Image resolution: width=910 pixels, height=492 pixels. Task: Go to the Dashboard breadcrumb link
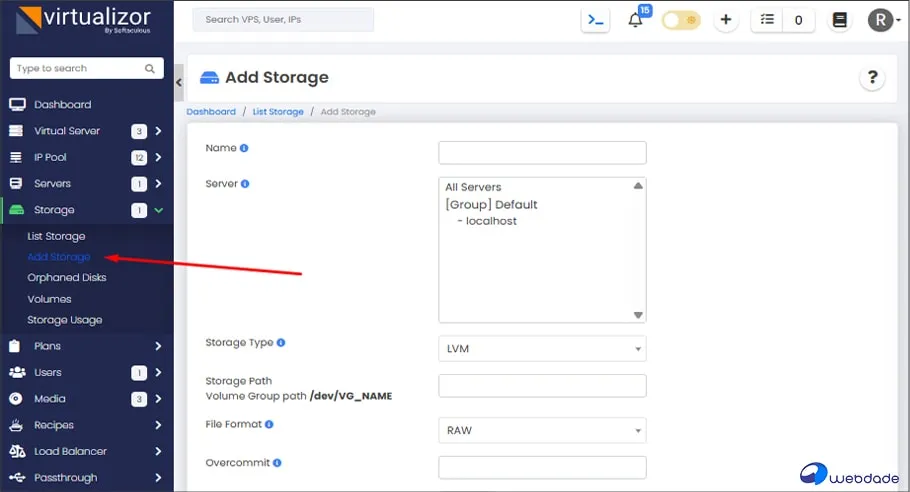pos(211,112)
